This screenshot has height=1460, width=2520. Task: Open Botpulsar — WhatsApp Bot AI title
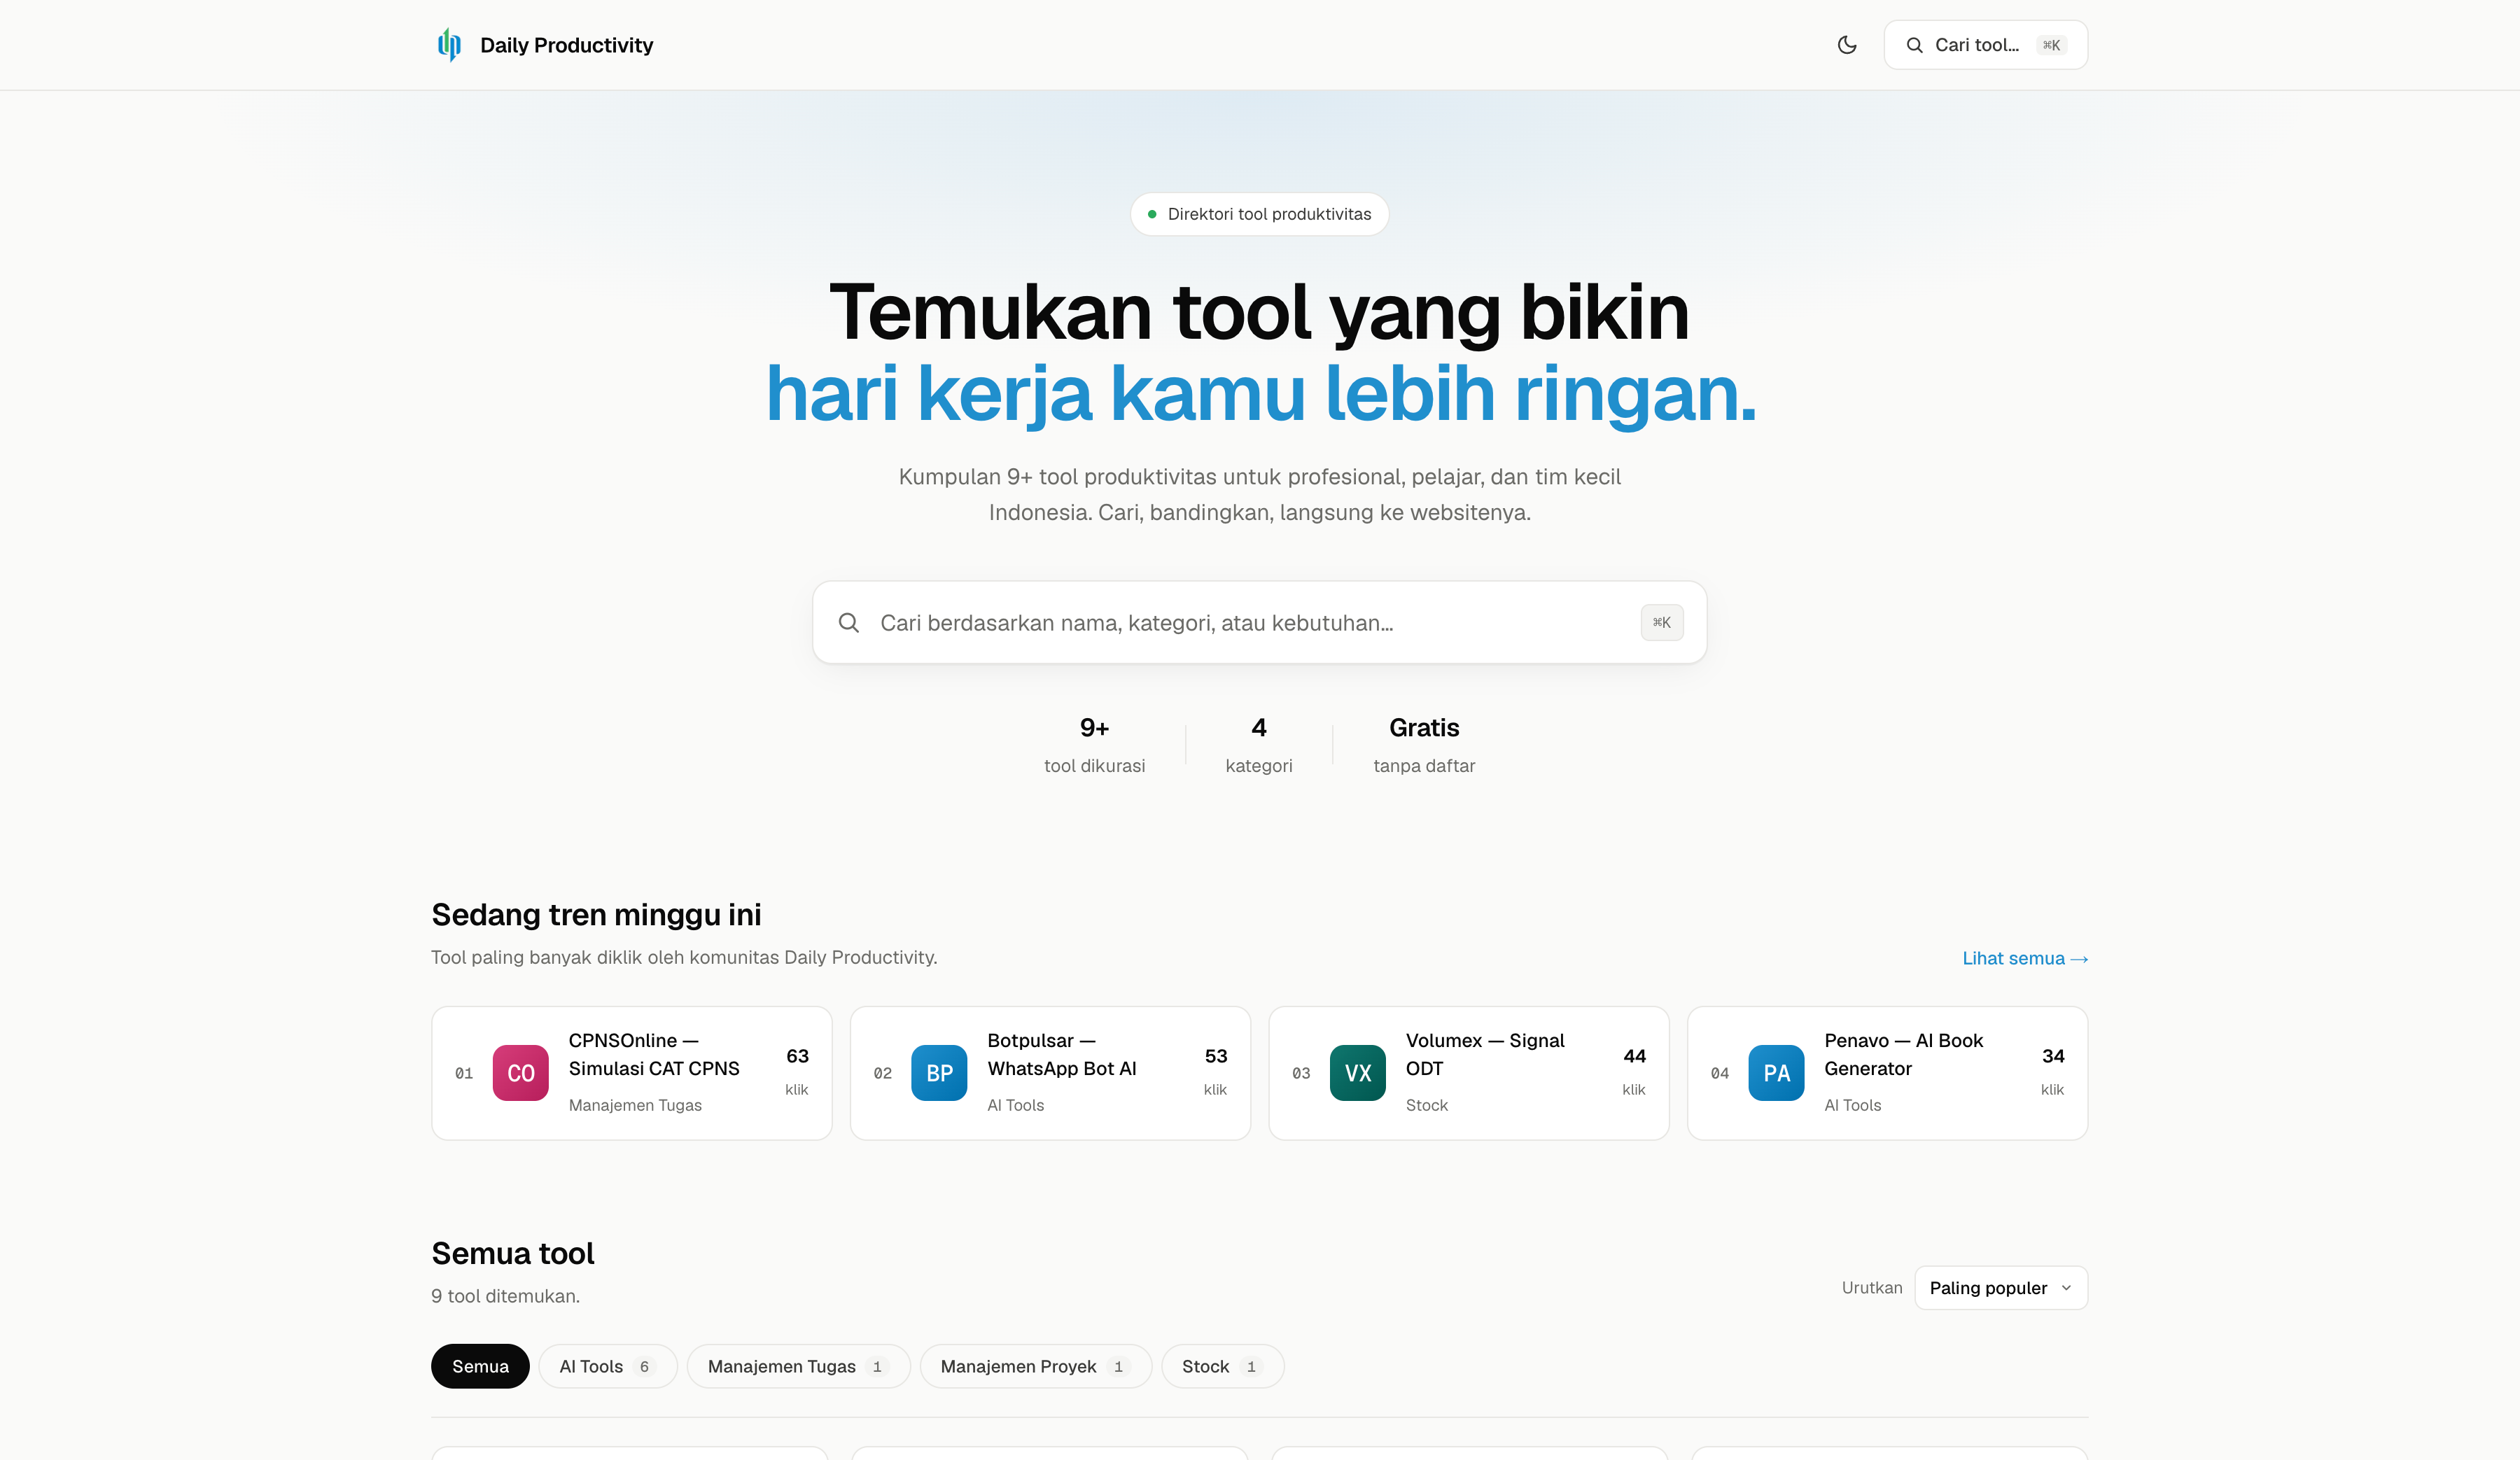tap(1062, 1054)
